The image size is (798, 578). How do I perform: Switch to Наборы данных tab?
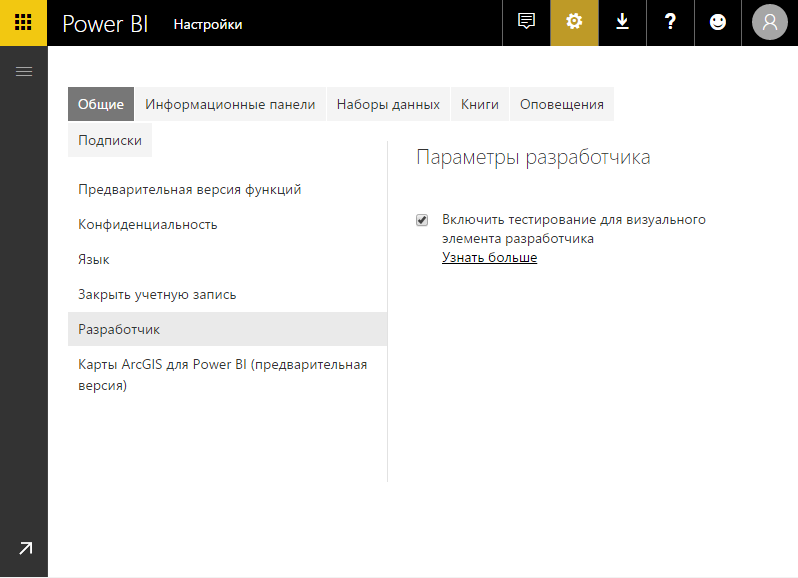pos(388,104)
